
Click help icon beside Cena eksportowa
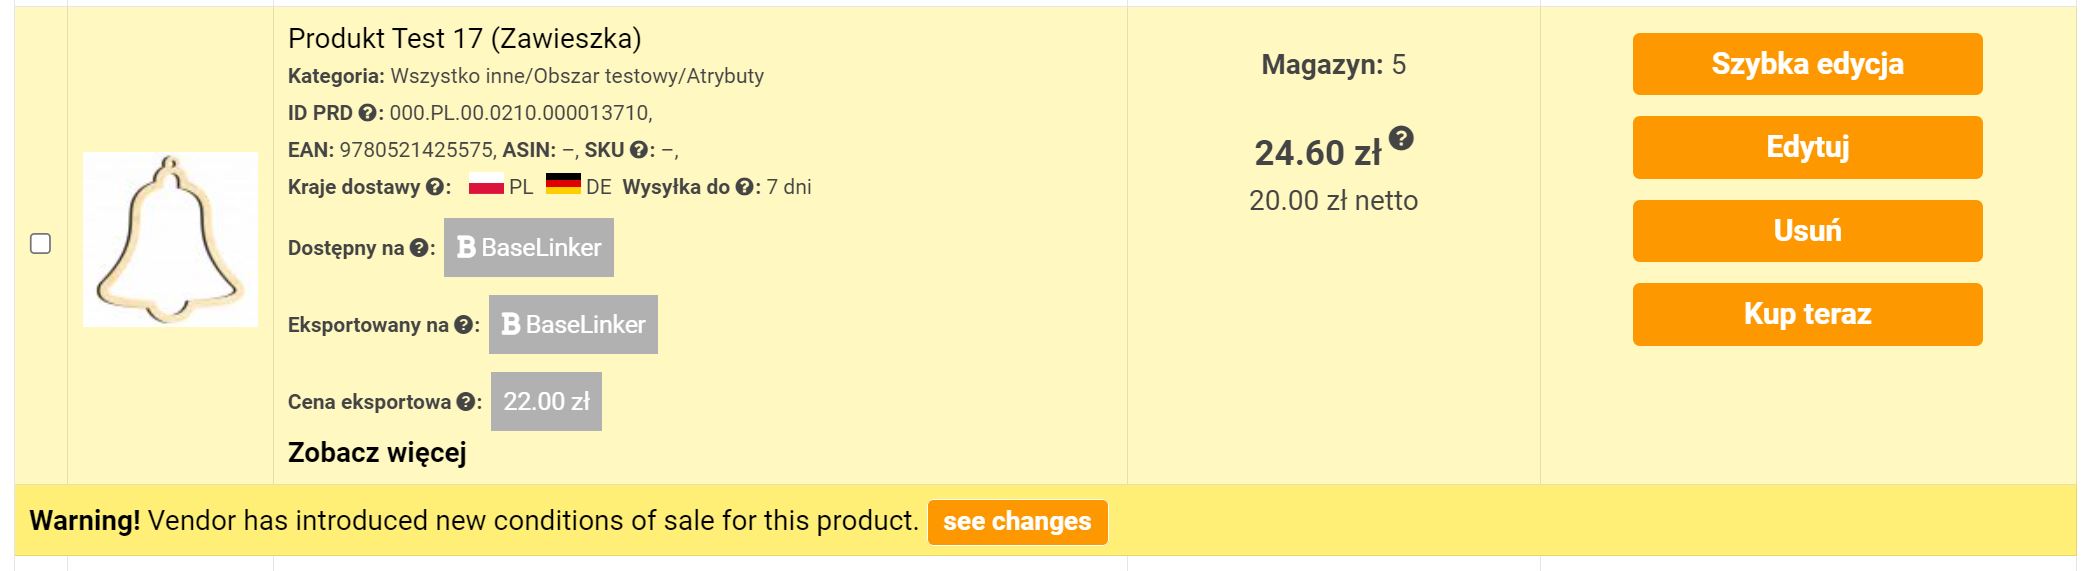click(465, 402)
